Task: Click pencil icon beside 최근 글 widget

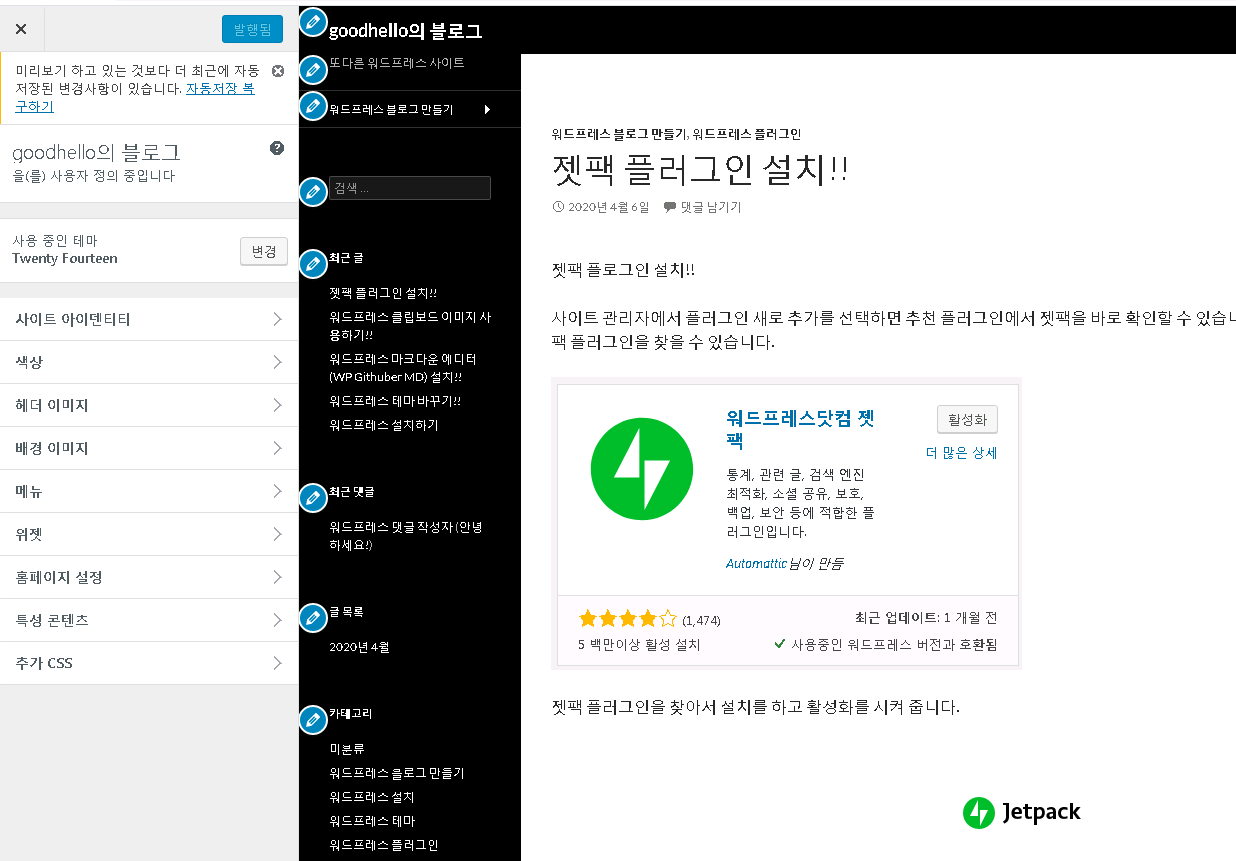Action: click(x=314, y=264)
